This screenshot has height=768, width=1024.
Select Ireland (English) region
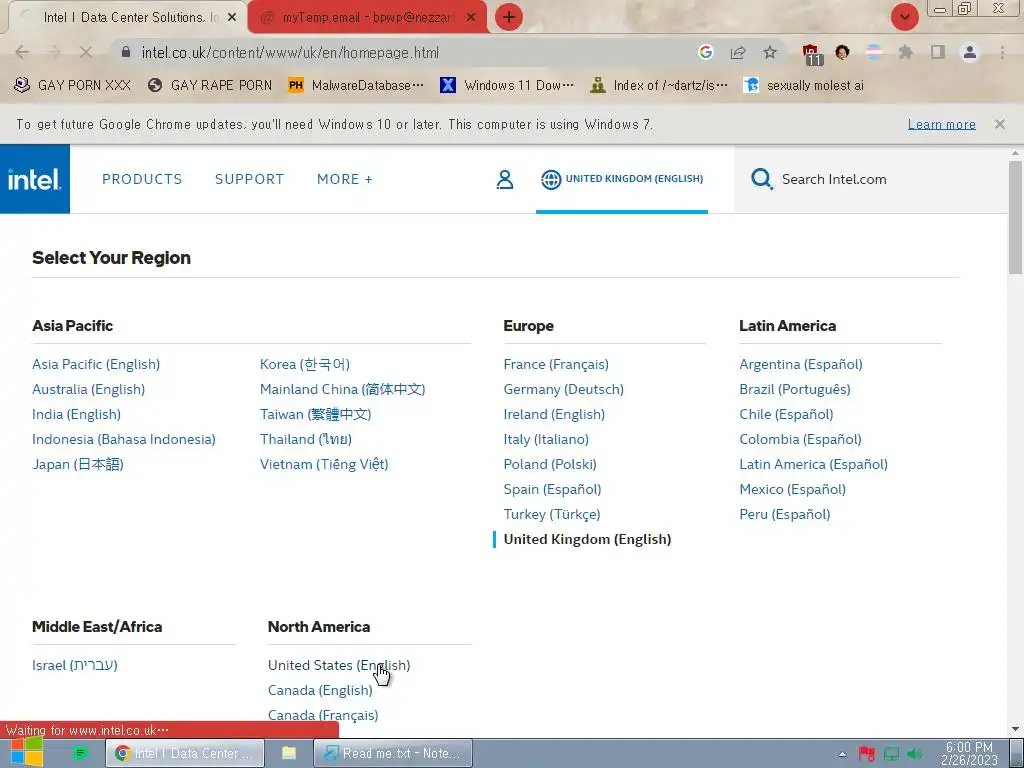(554, 414)
